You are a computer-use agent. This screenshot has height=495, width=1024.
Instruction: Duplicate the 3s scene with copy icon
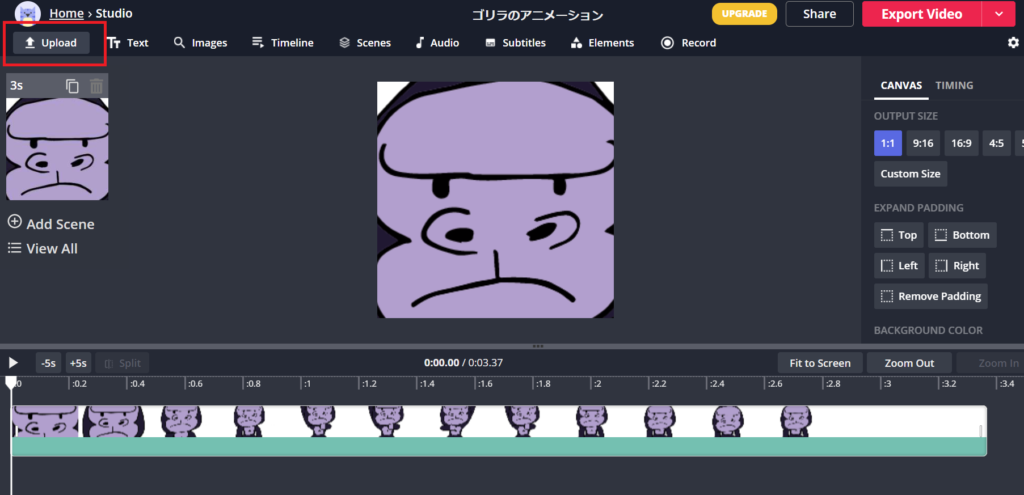pos(72,86)
